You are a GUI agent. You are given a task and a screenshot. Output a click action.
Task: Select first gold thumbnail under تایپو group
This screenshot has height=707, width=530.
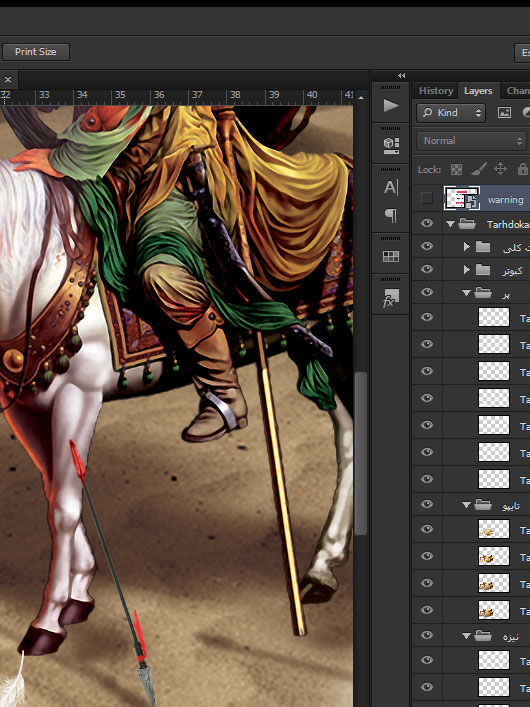coord(493,529)
